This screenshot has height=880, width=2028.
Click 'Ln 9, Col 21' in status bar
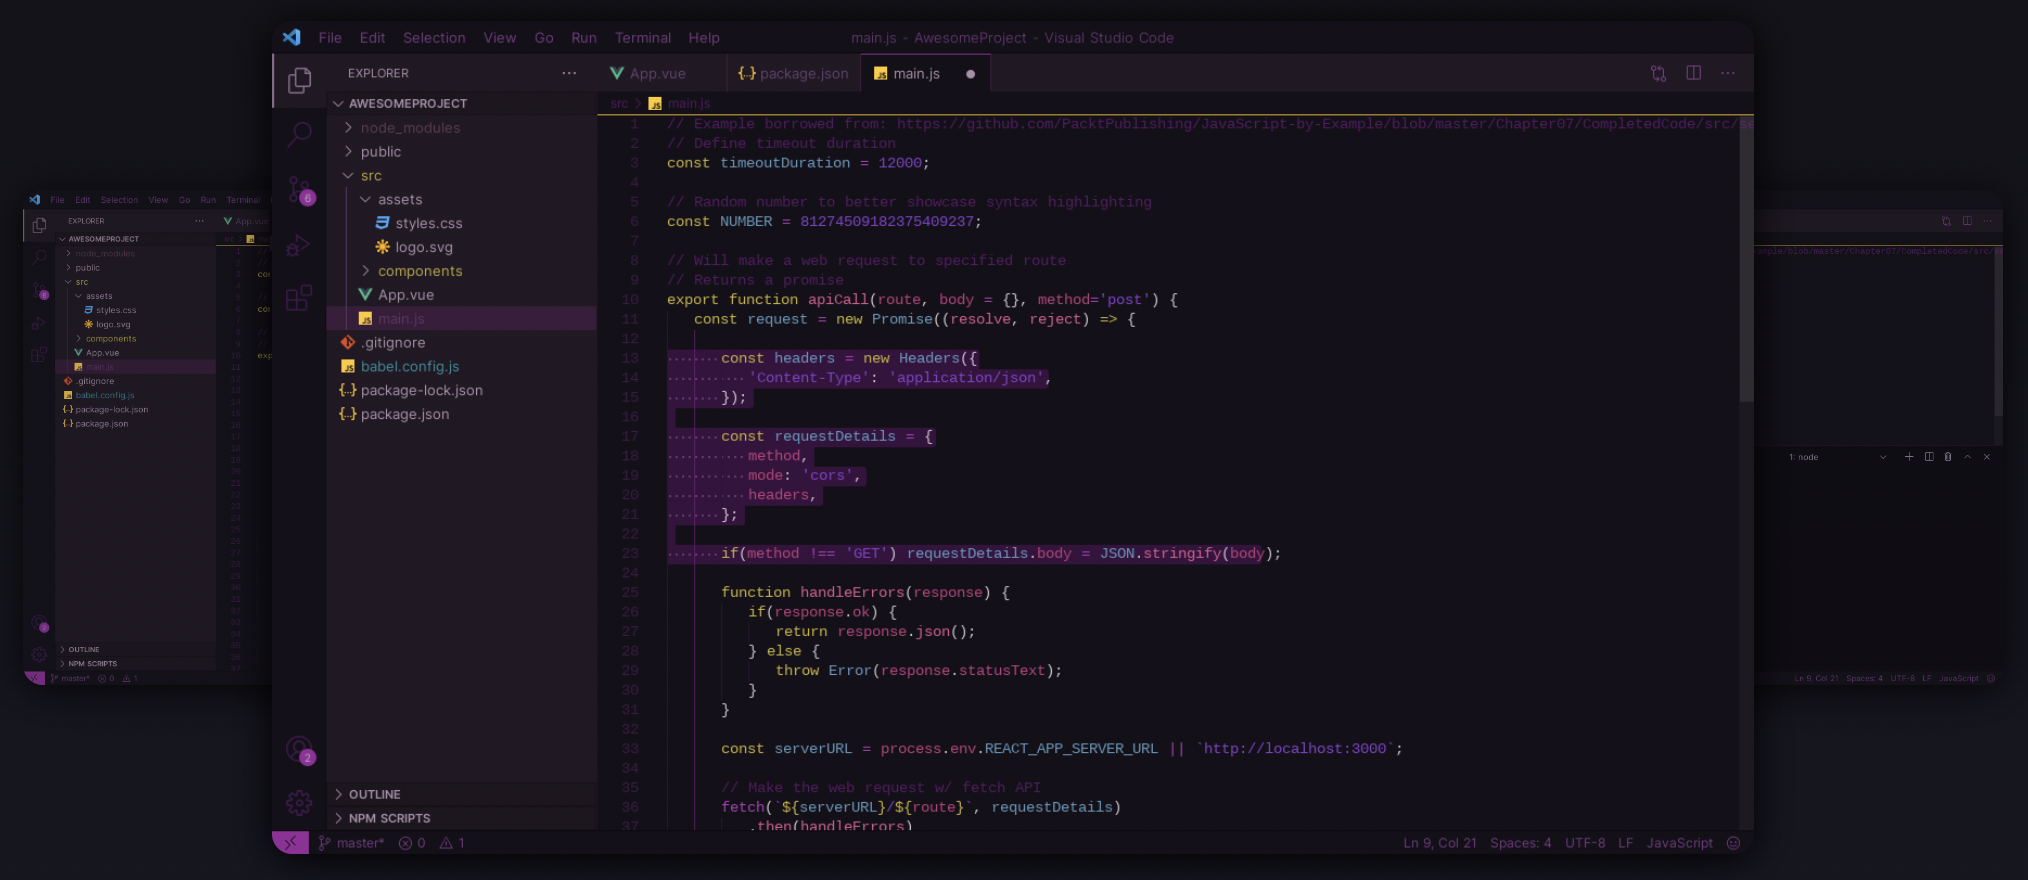pyautogui.click(x=1440, y=843)
